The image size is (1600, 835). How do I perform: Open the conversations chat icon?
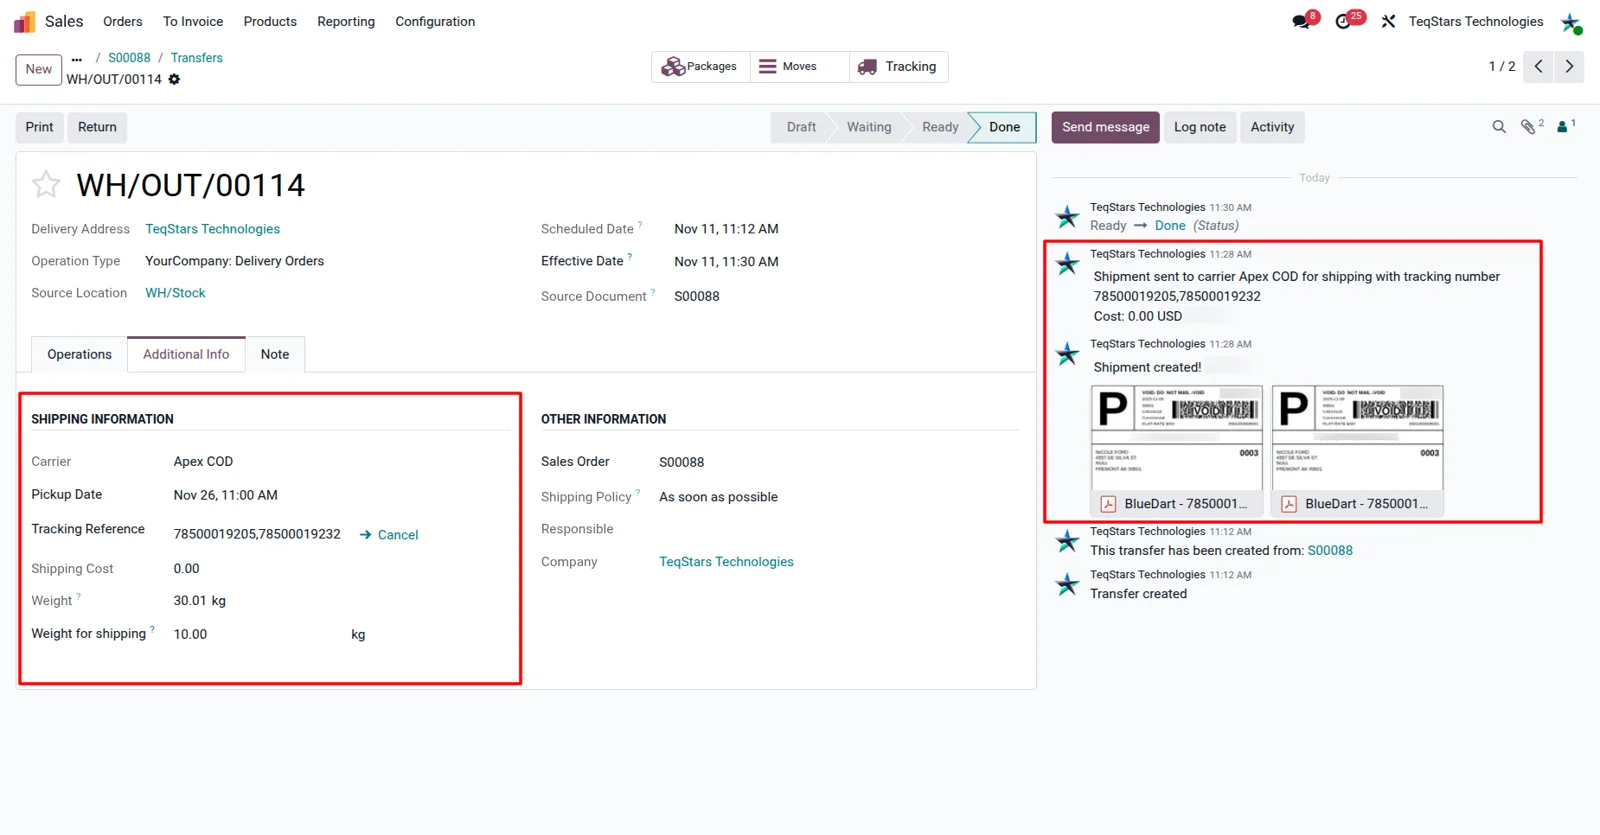pos(1301,21)
